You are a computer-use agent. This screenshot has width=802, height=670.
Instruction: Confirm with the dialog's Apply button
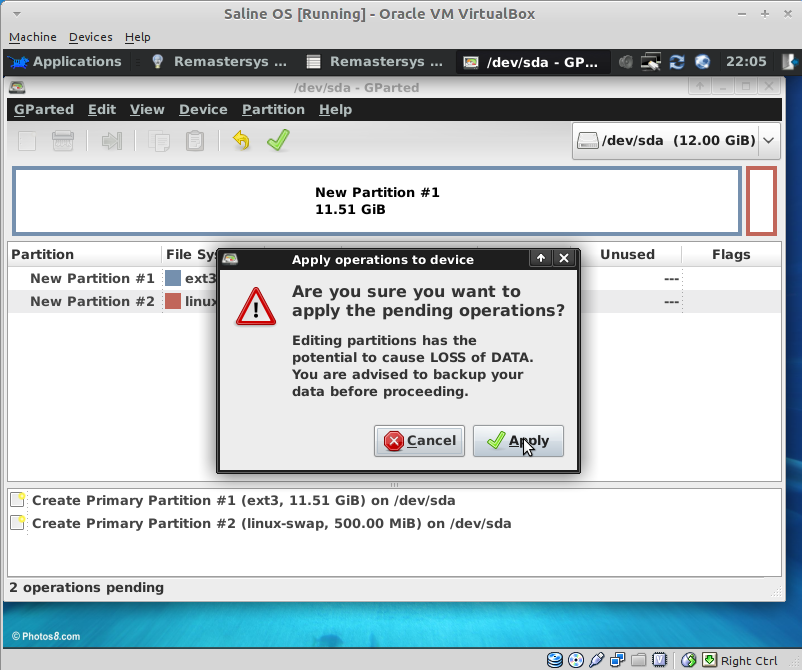point(518,440)
